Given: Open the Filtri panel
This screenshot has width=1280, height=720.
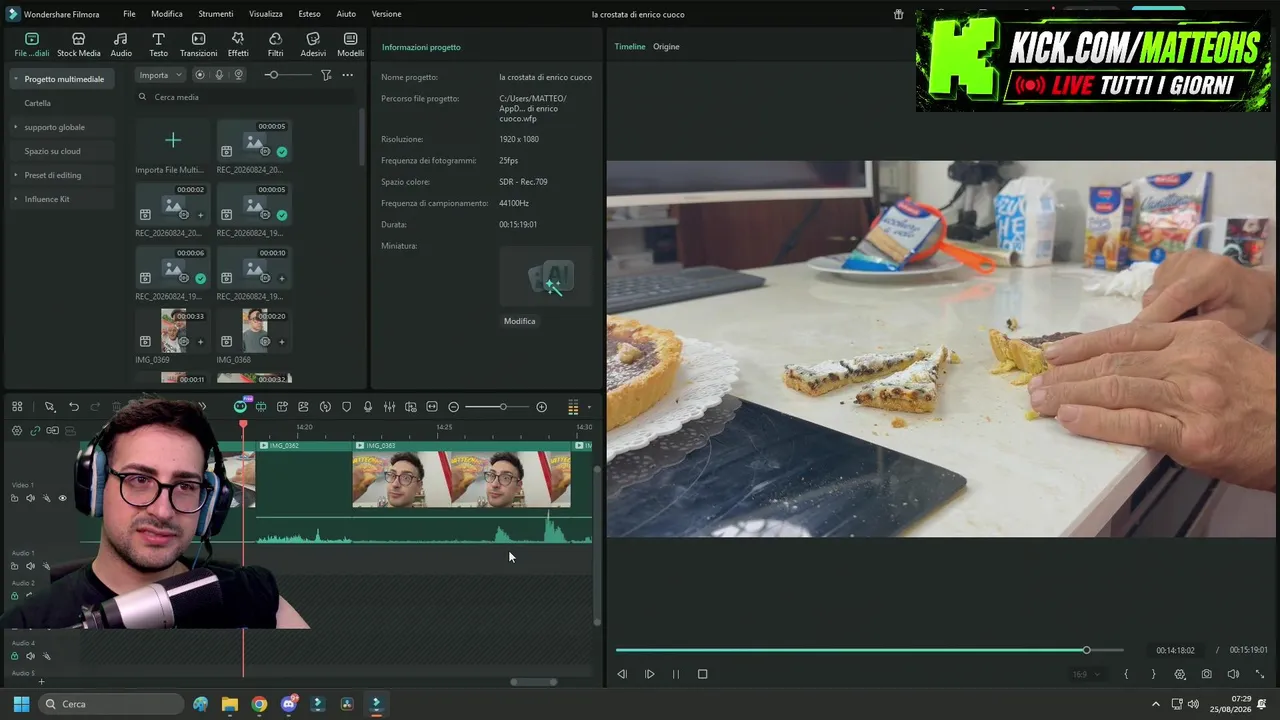Looking at the screenshot, I should coord(275,44).
